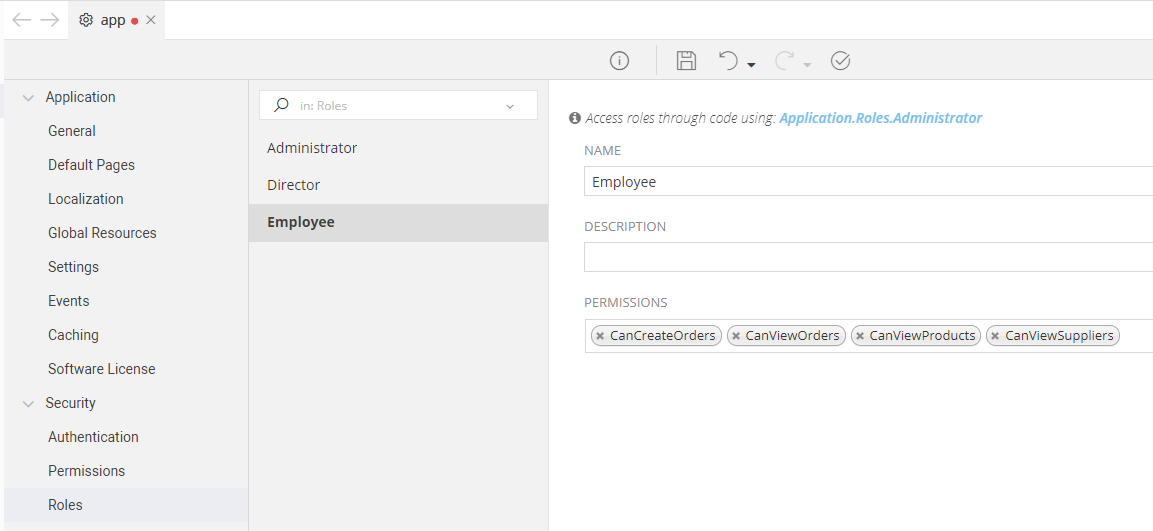Click the Save disk icon in toolbar
Screen dimensions: 1153x531
(x=686, y=61)
